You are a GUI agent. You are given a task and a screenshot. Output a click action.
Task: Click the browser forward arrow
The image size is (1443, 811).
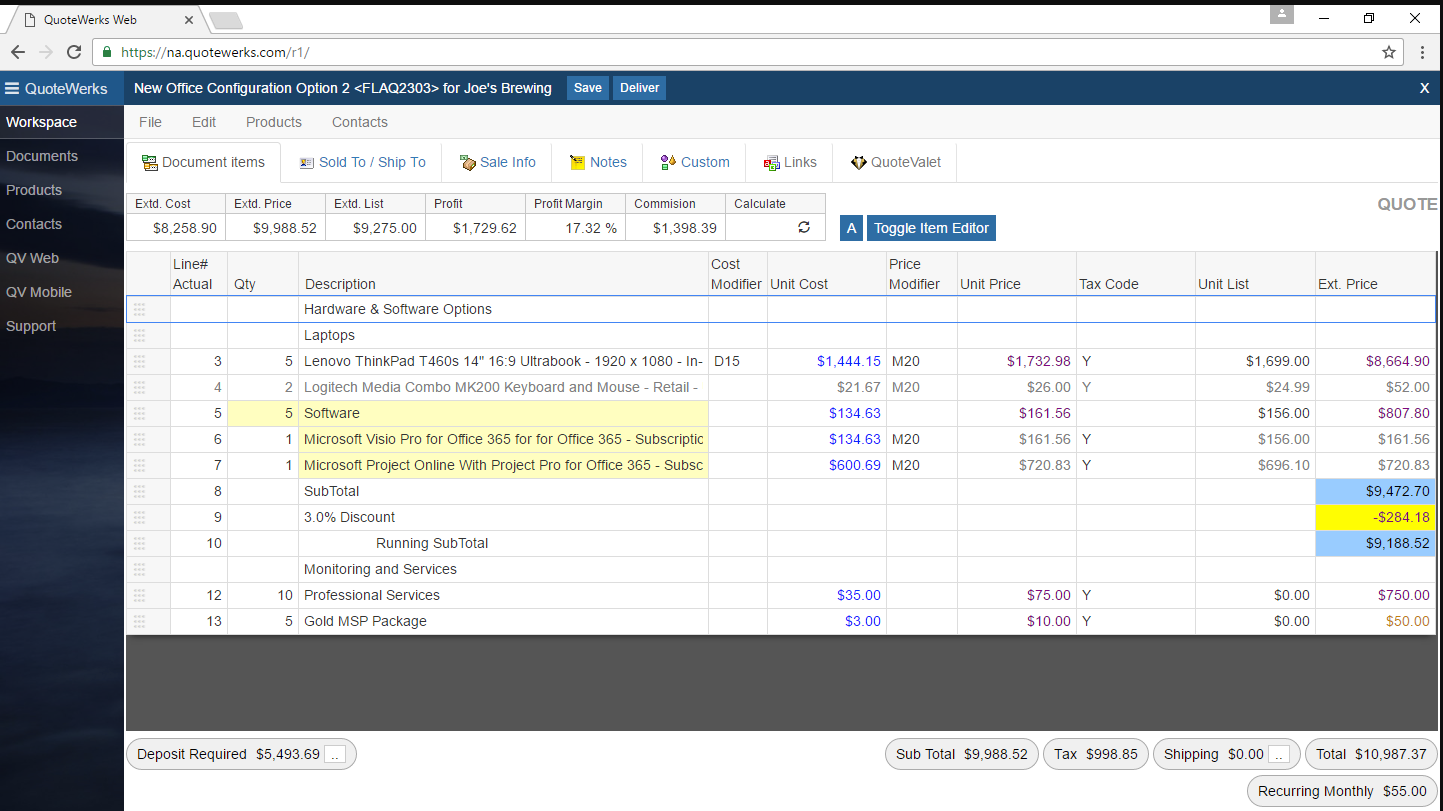(46, 52)
